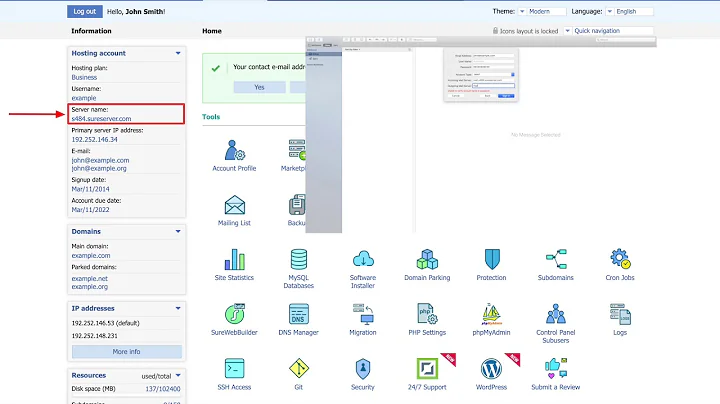Viewport: 720px width, 404px height.
Task: Click the primary IP 192.252.146.34
Action: 94,140
